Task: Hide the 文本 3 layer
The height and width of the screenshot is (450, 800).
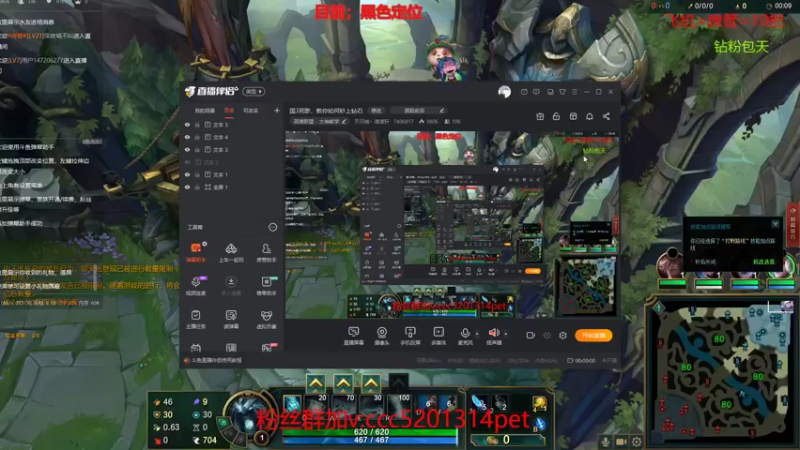Action: [x=187, y=149]
